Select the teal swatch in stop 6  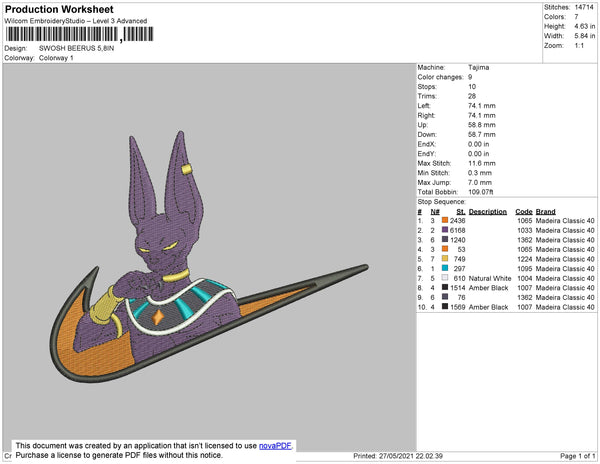coord(445,268)
